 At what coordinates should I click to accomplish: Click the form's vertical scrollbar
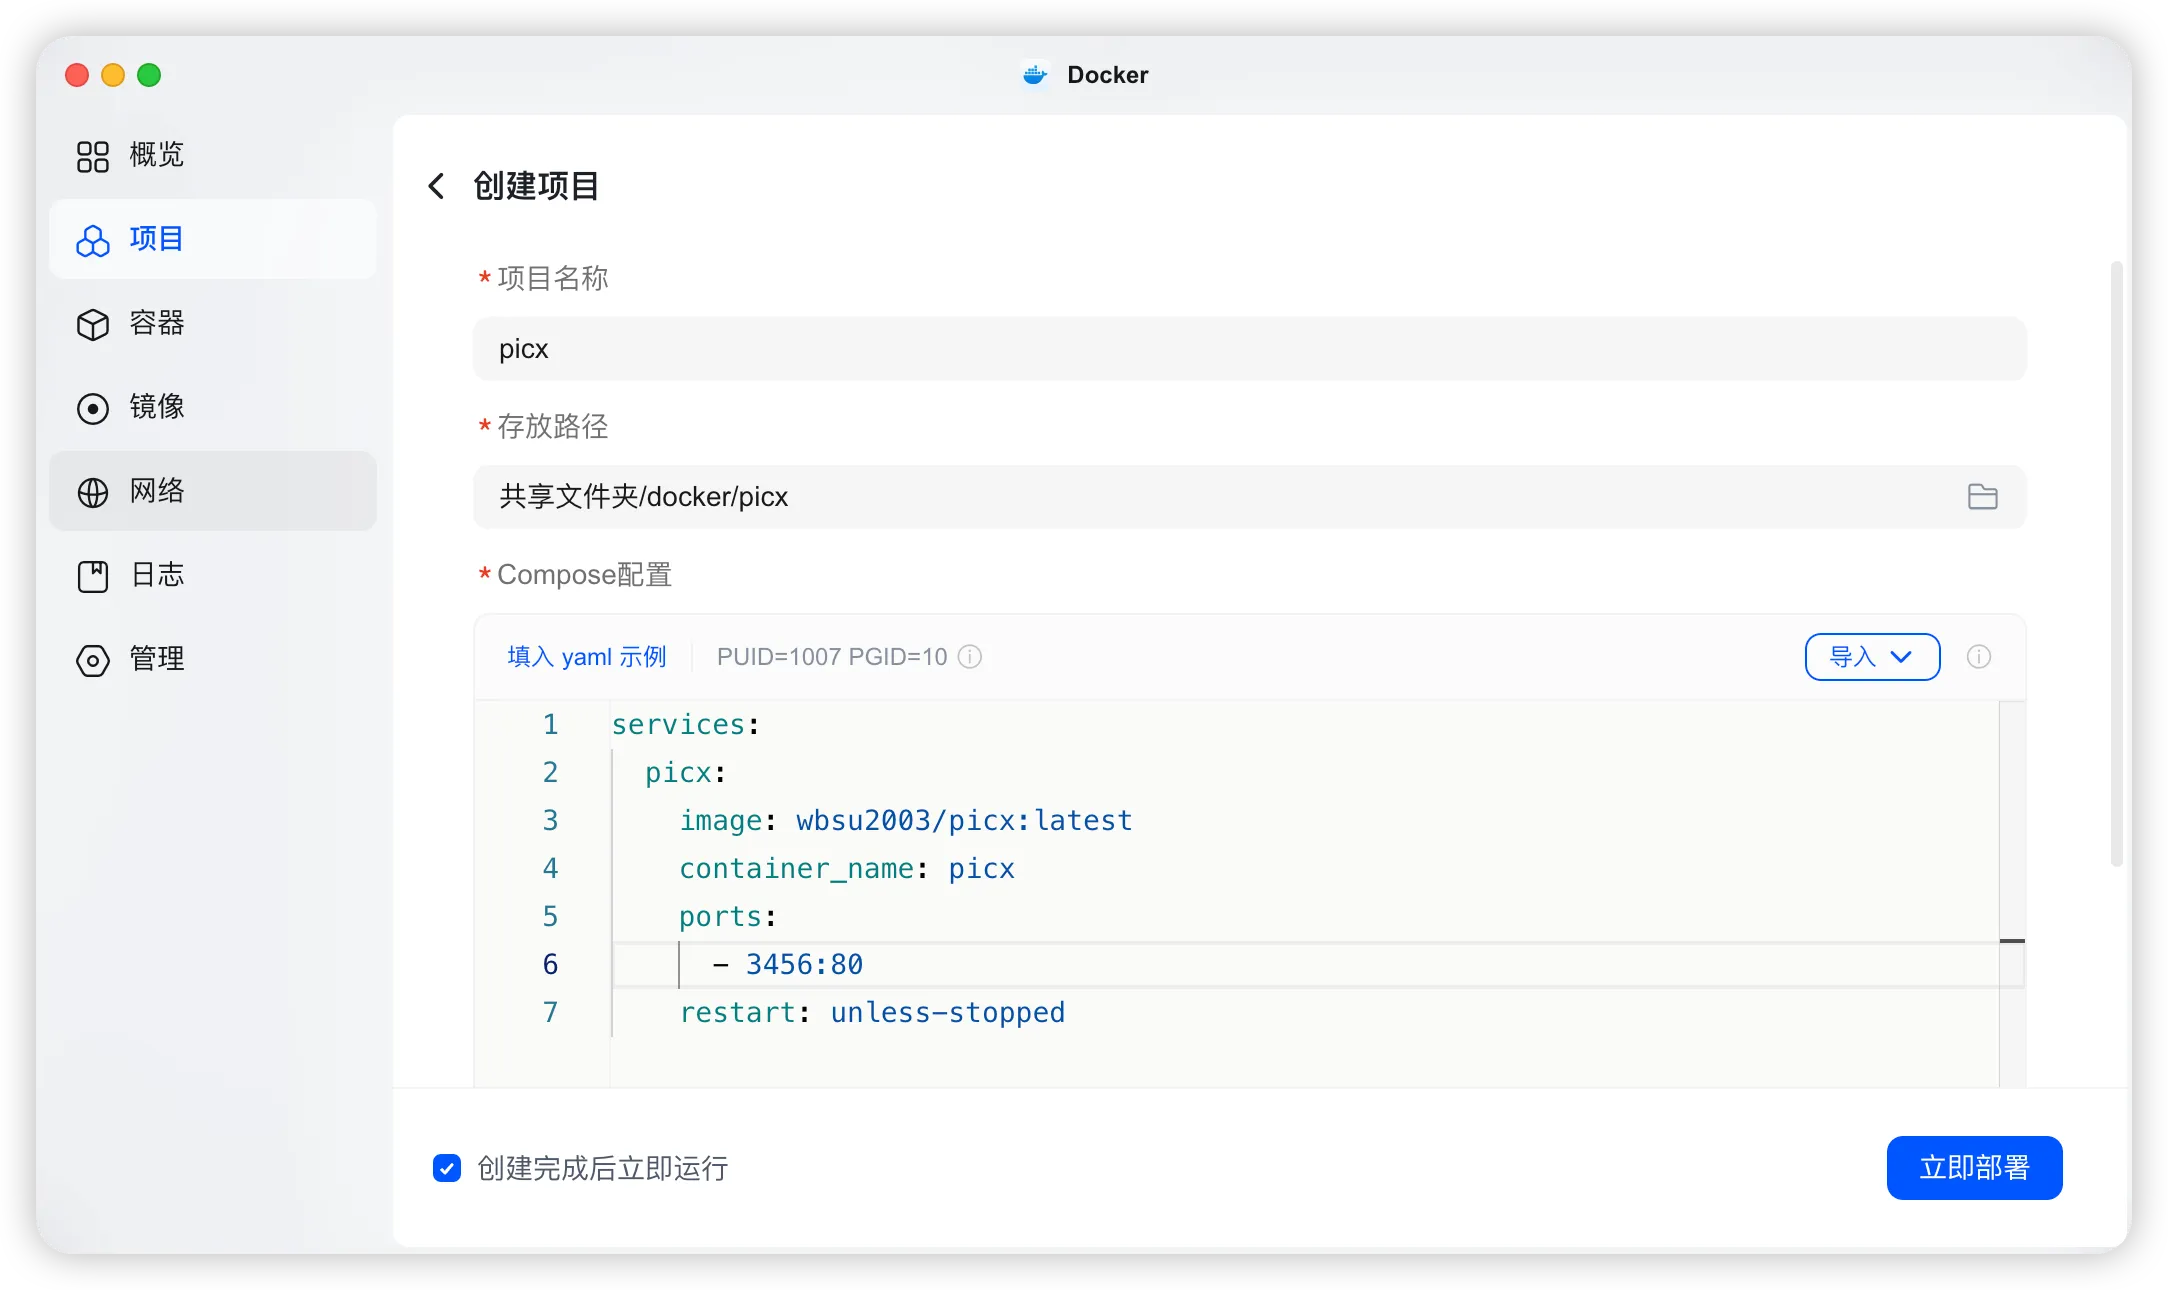(x=2116, y=564)
